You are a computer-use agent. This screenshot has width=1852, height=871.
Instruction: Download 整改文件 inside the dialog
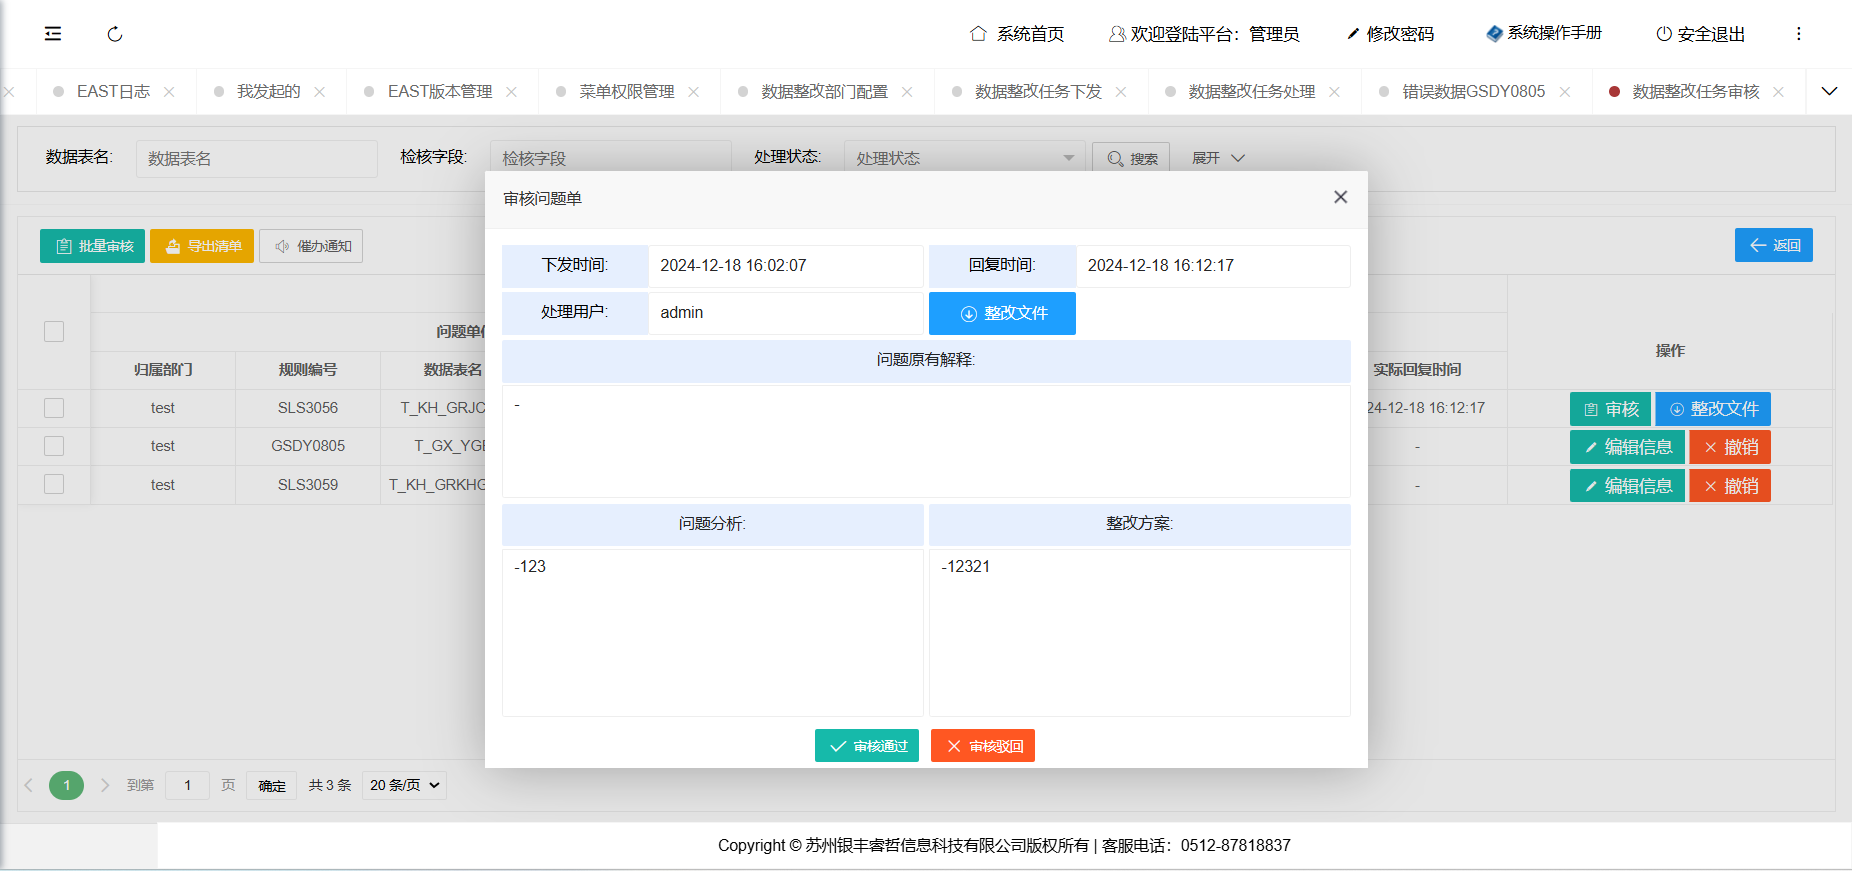[1002, 313]
